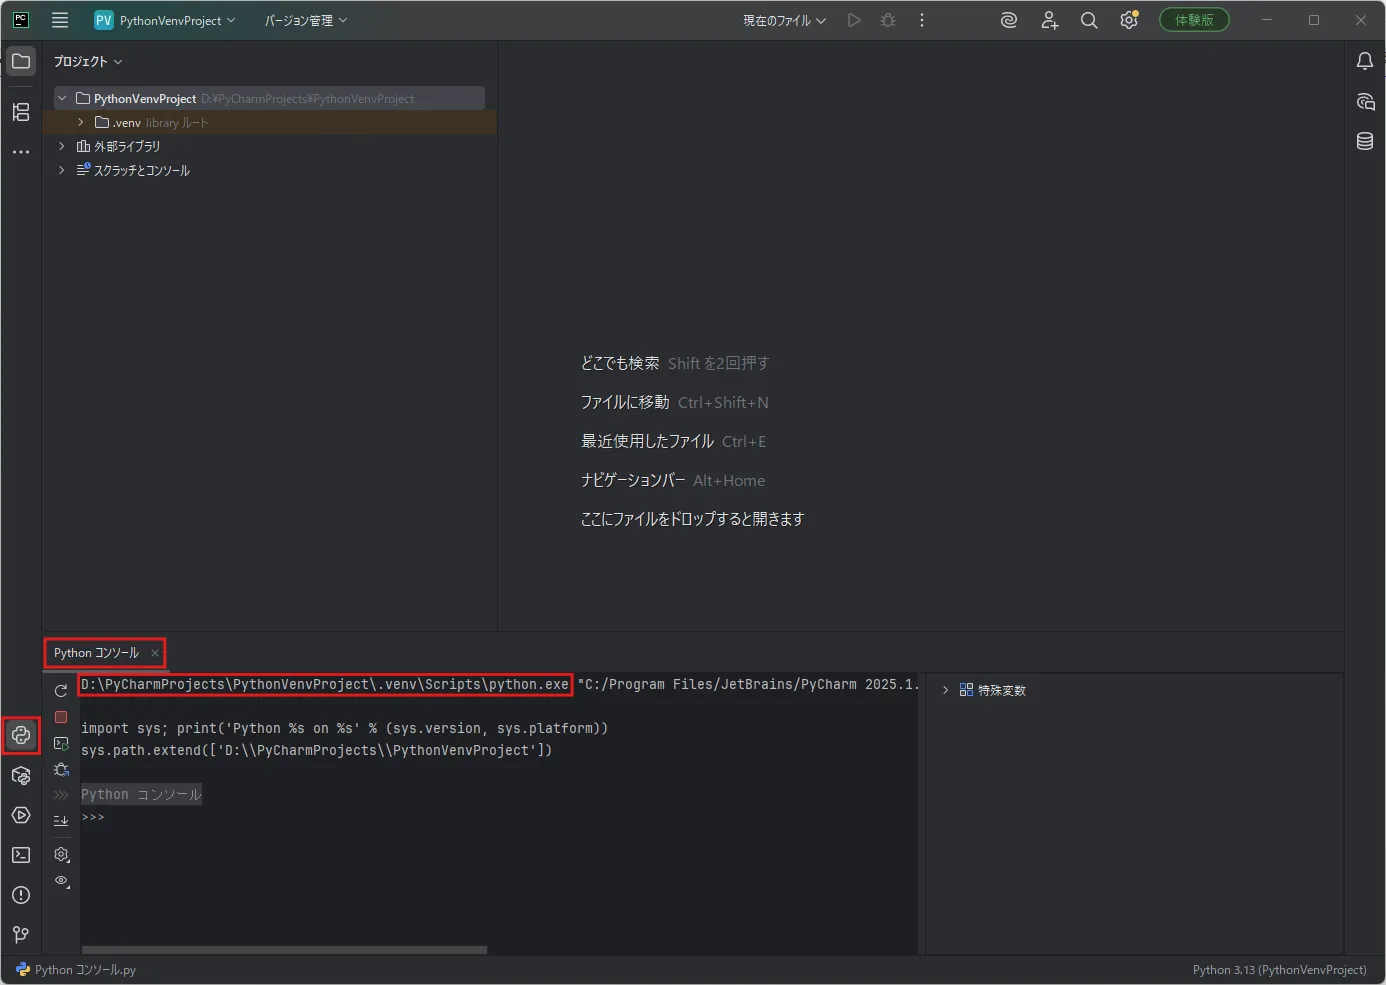Click the ファイルに移動 hint text
Image resolution: width=1386 pixels, height=985 pixels.
coord(625,402)
